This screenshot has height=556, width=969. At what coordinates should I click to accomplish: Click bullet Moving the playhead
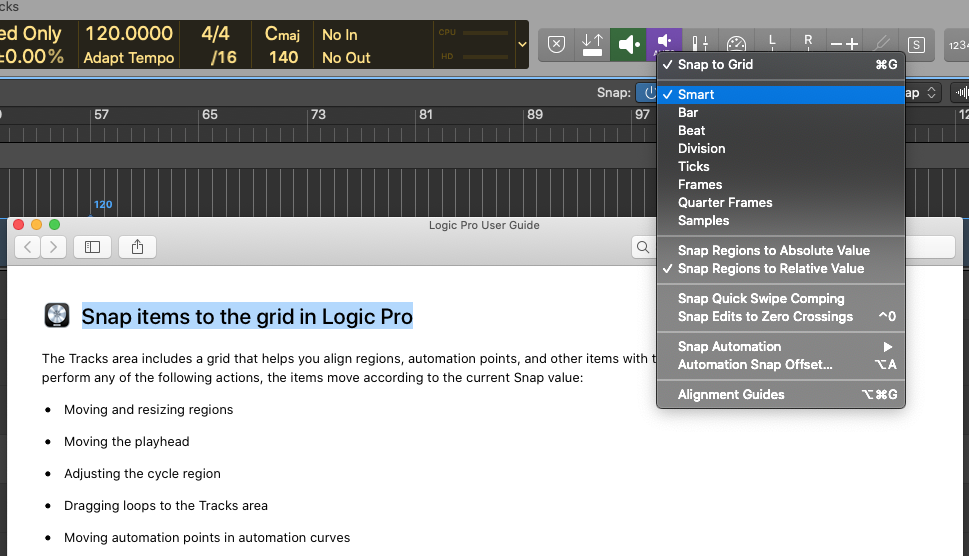click(x=127, y=442)
